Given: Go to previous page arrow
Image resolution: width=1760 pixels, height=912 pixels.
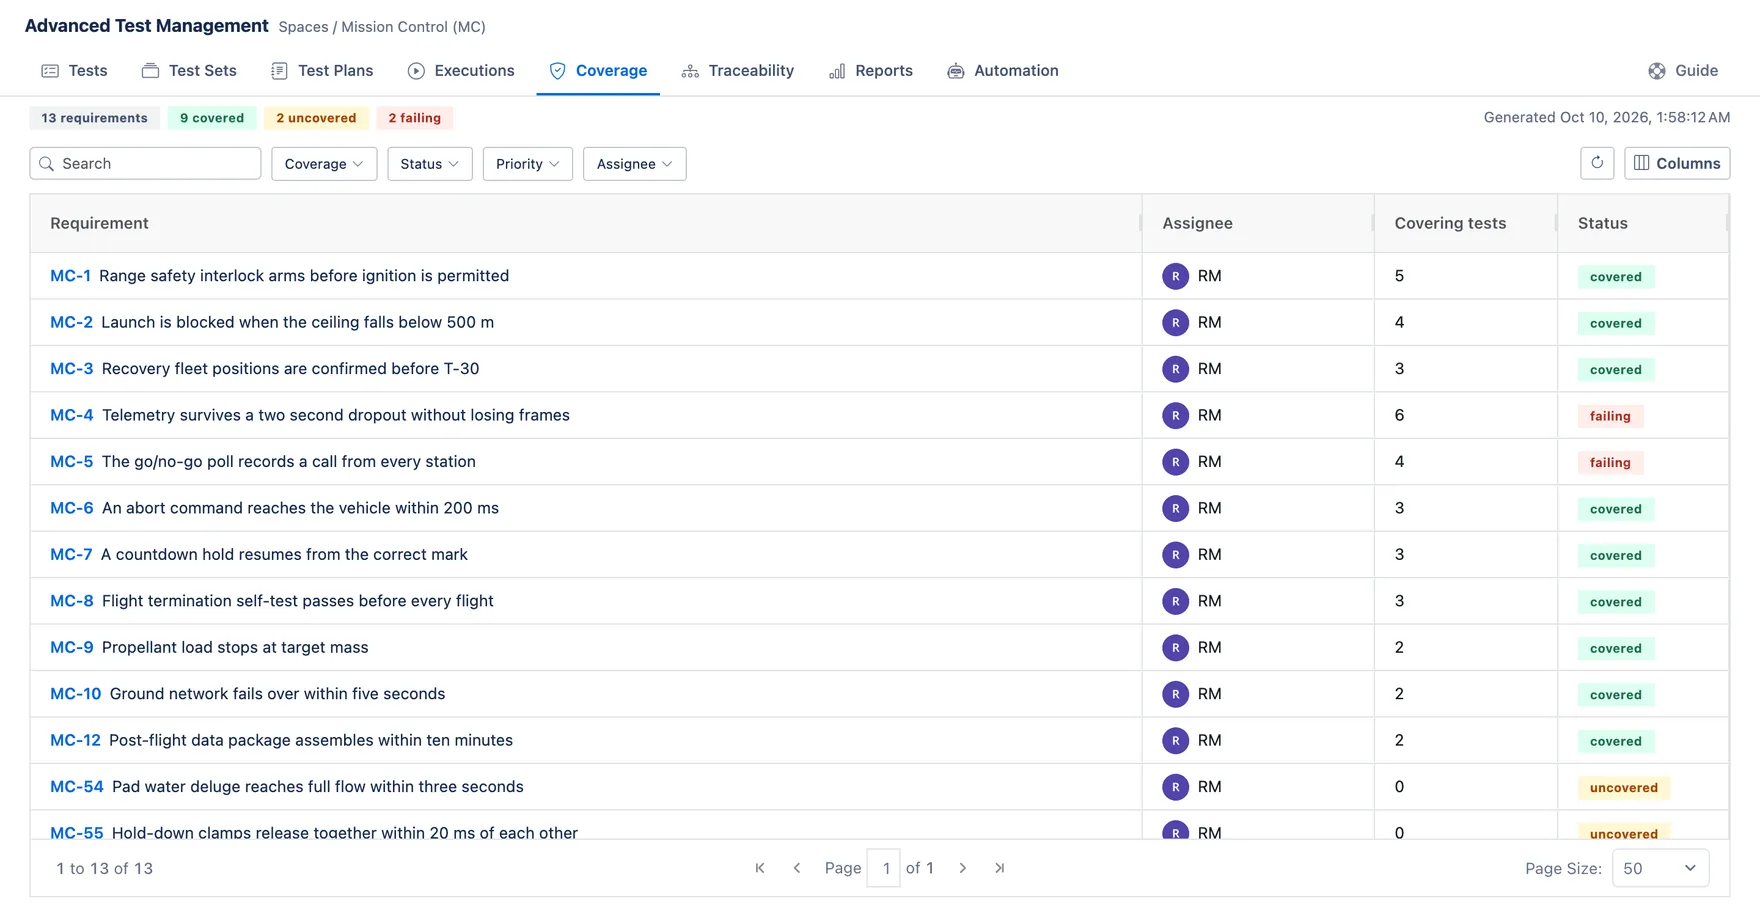Looking at the screenshot, I should (797, 868).
